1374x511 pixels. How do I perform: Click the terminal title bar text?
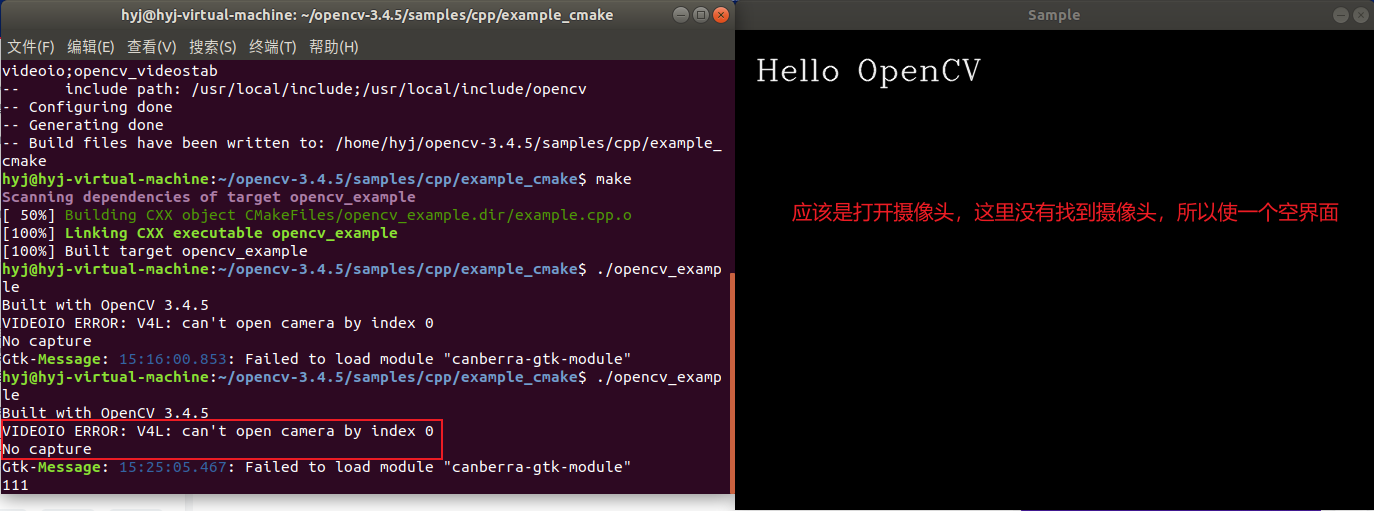tap(365, 15)
